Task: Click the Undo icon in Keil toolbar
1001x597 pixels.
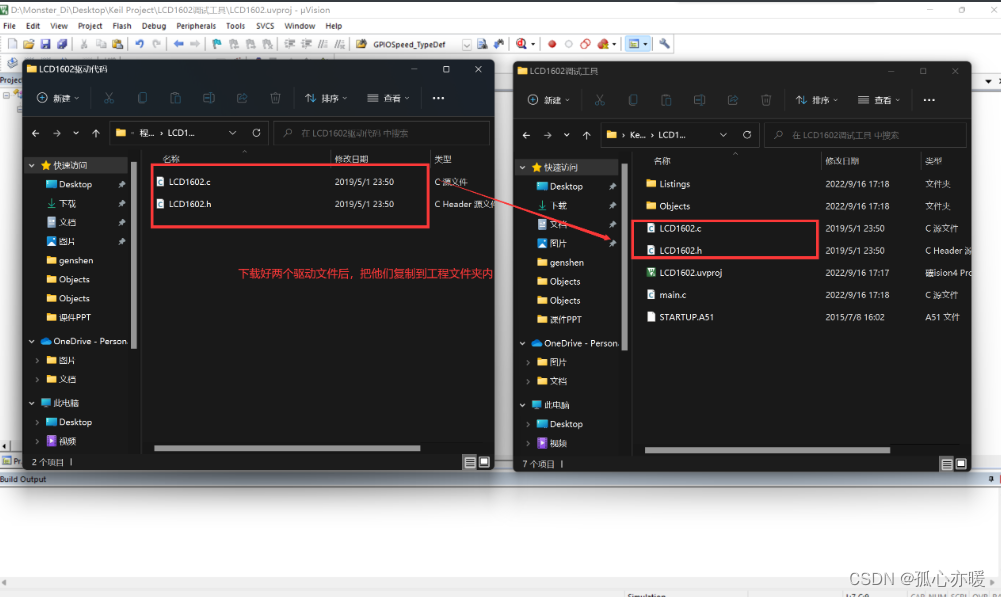Action: point(139,44)
